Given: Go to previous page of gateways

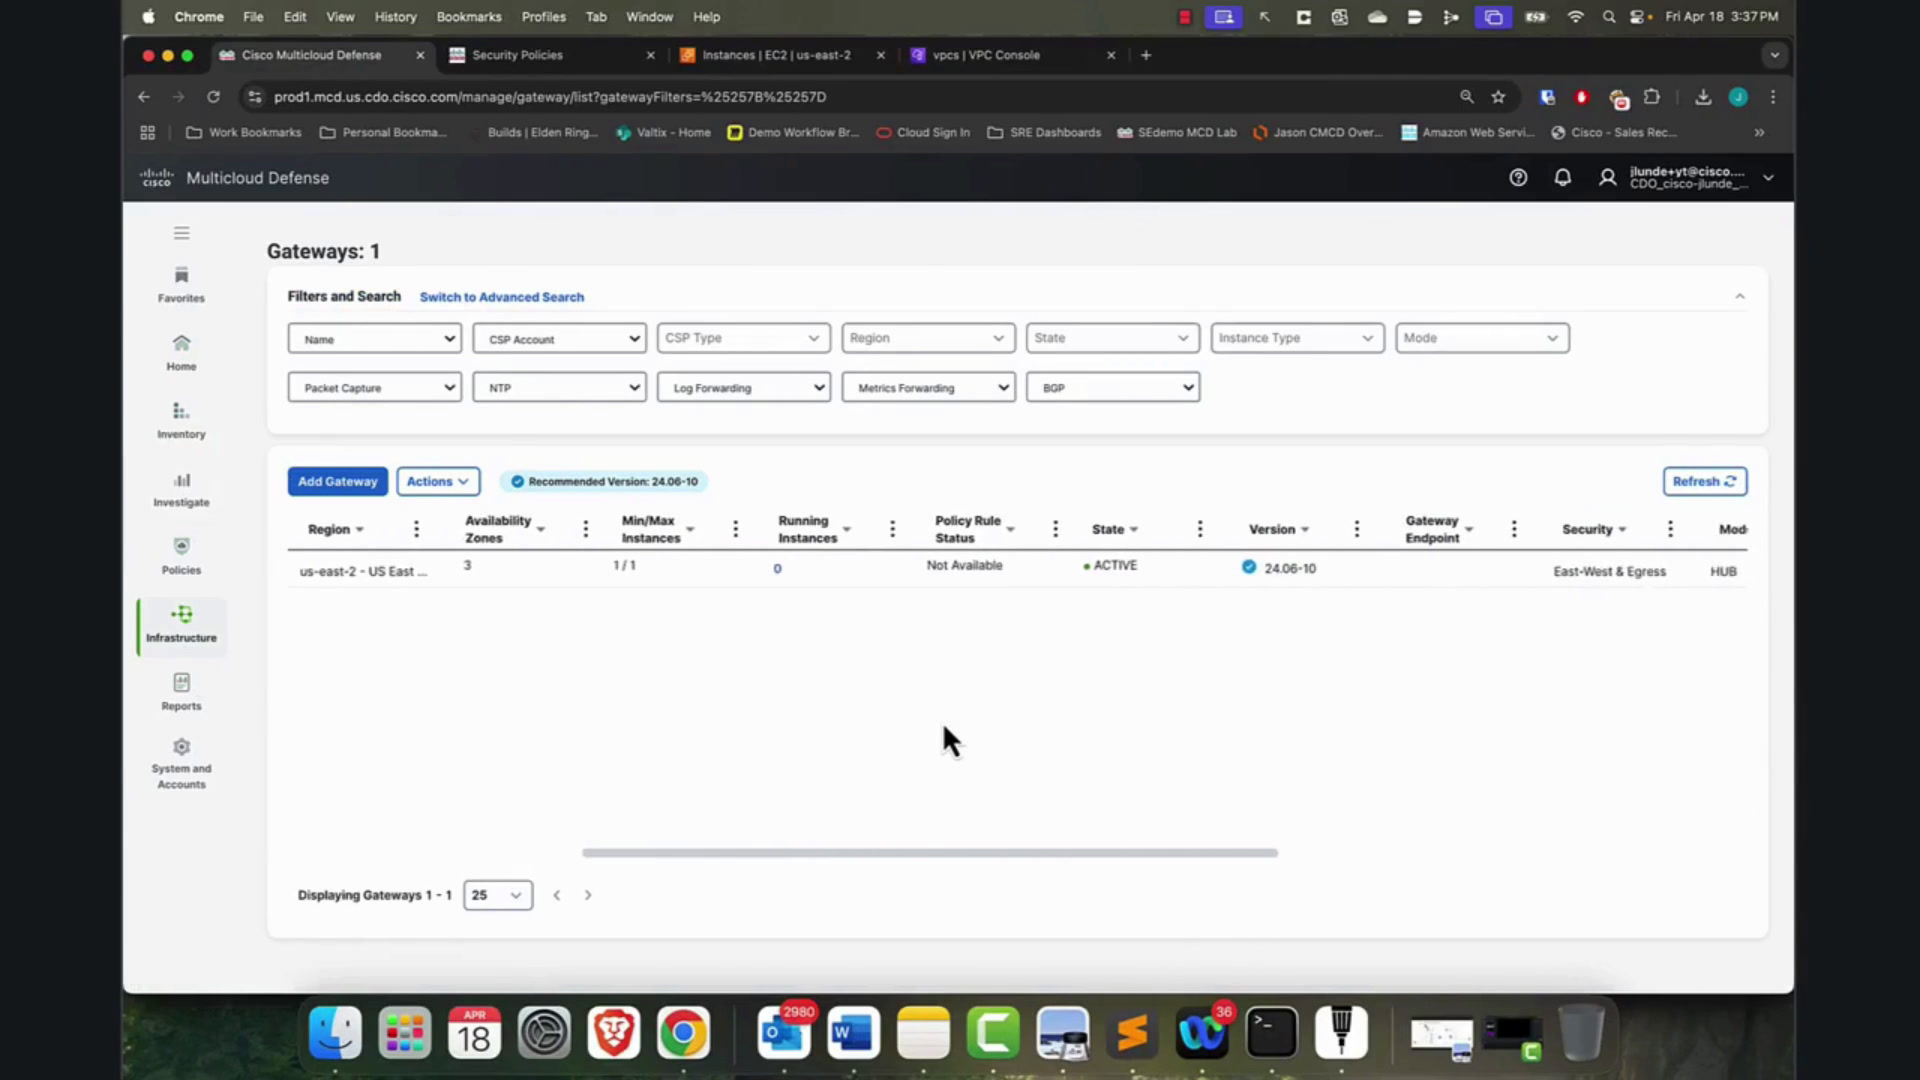Looking at the screenshot, I should [x=557, y=895].
